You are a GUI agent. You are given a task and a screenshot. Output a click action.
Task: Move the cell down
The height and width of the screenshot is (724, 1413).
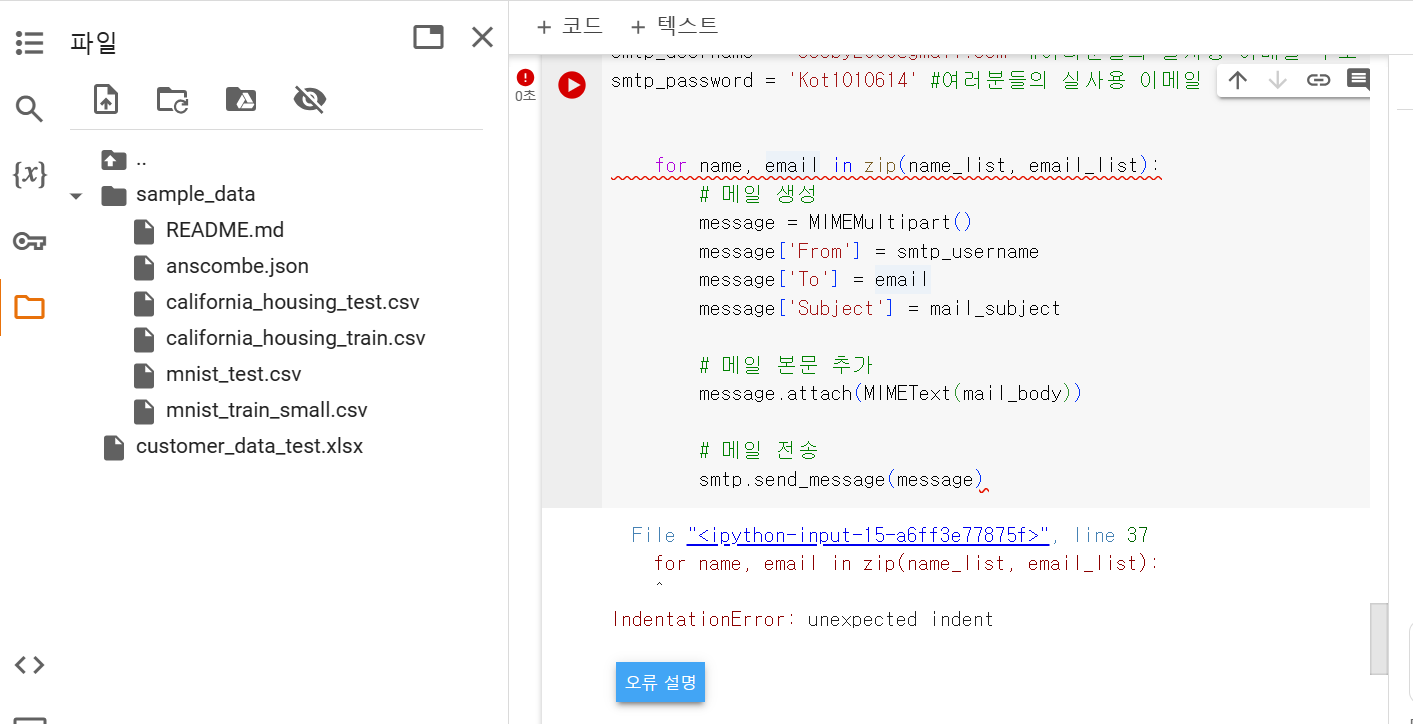1277,80
